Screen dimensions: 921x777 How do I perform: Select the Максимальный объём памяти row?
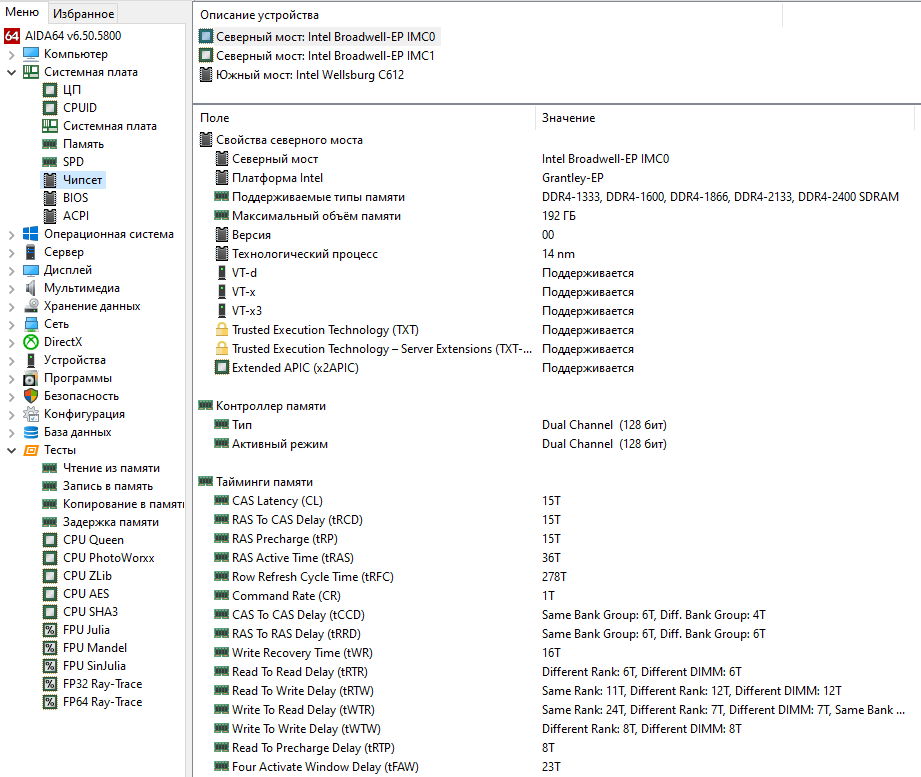pos(556,216)
